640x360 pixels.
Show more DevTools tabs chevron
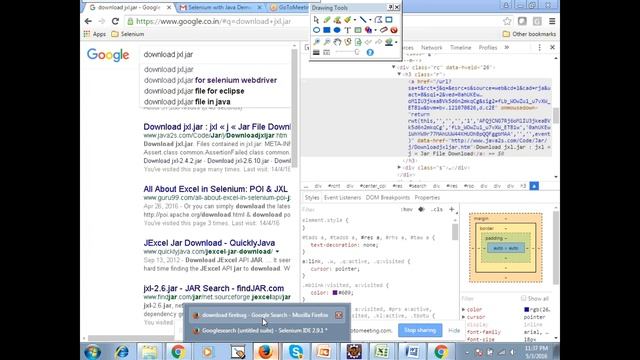pos(507,48)
